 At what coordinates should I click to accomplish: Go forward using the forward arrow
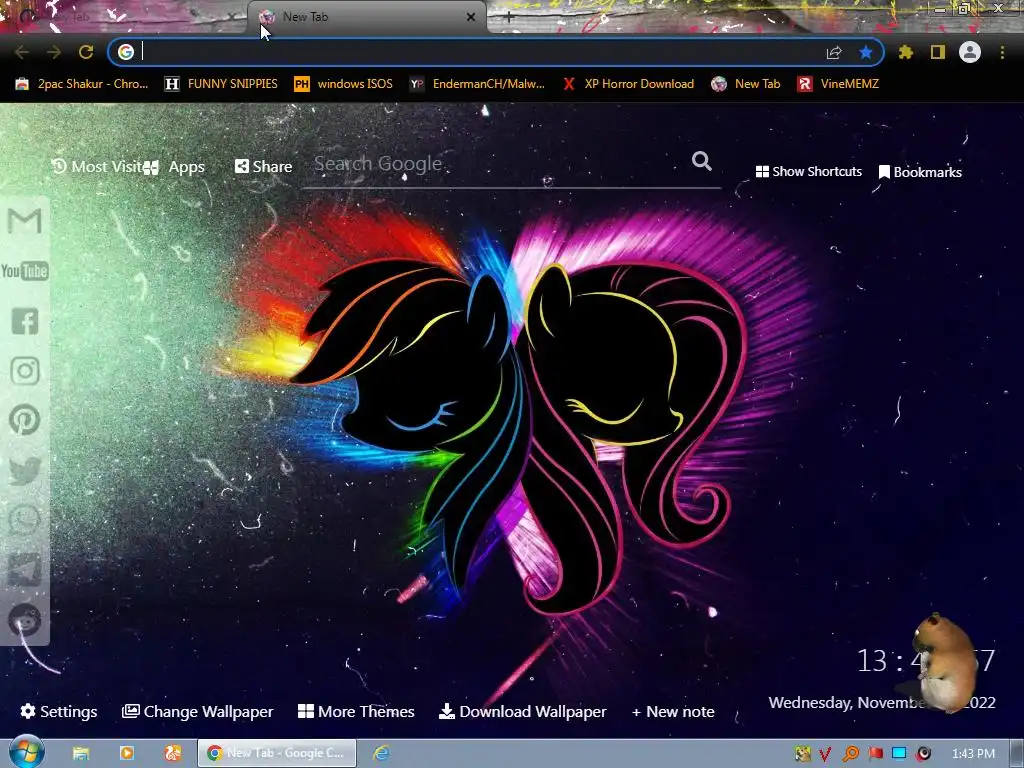54,52
